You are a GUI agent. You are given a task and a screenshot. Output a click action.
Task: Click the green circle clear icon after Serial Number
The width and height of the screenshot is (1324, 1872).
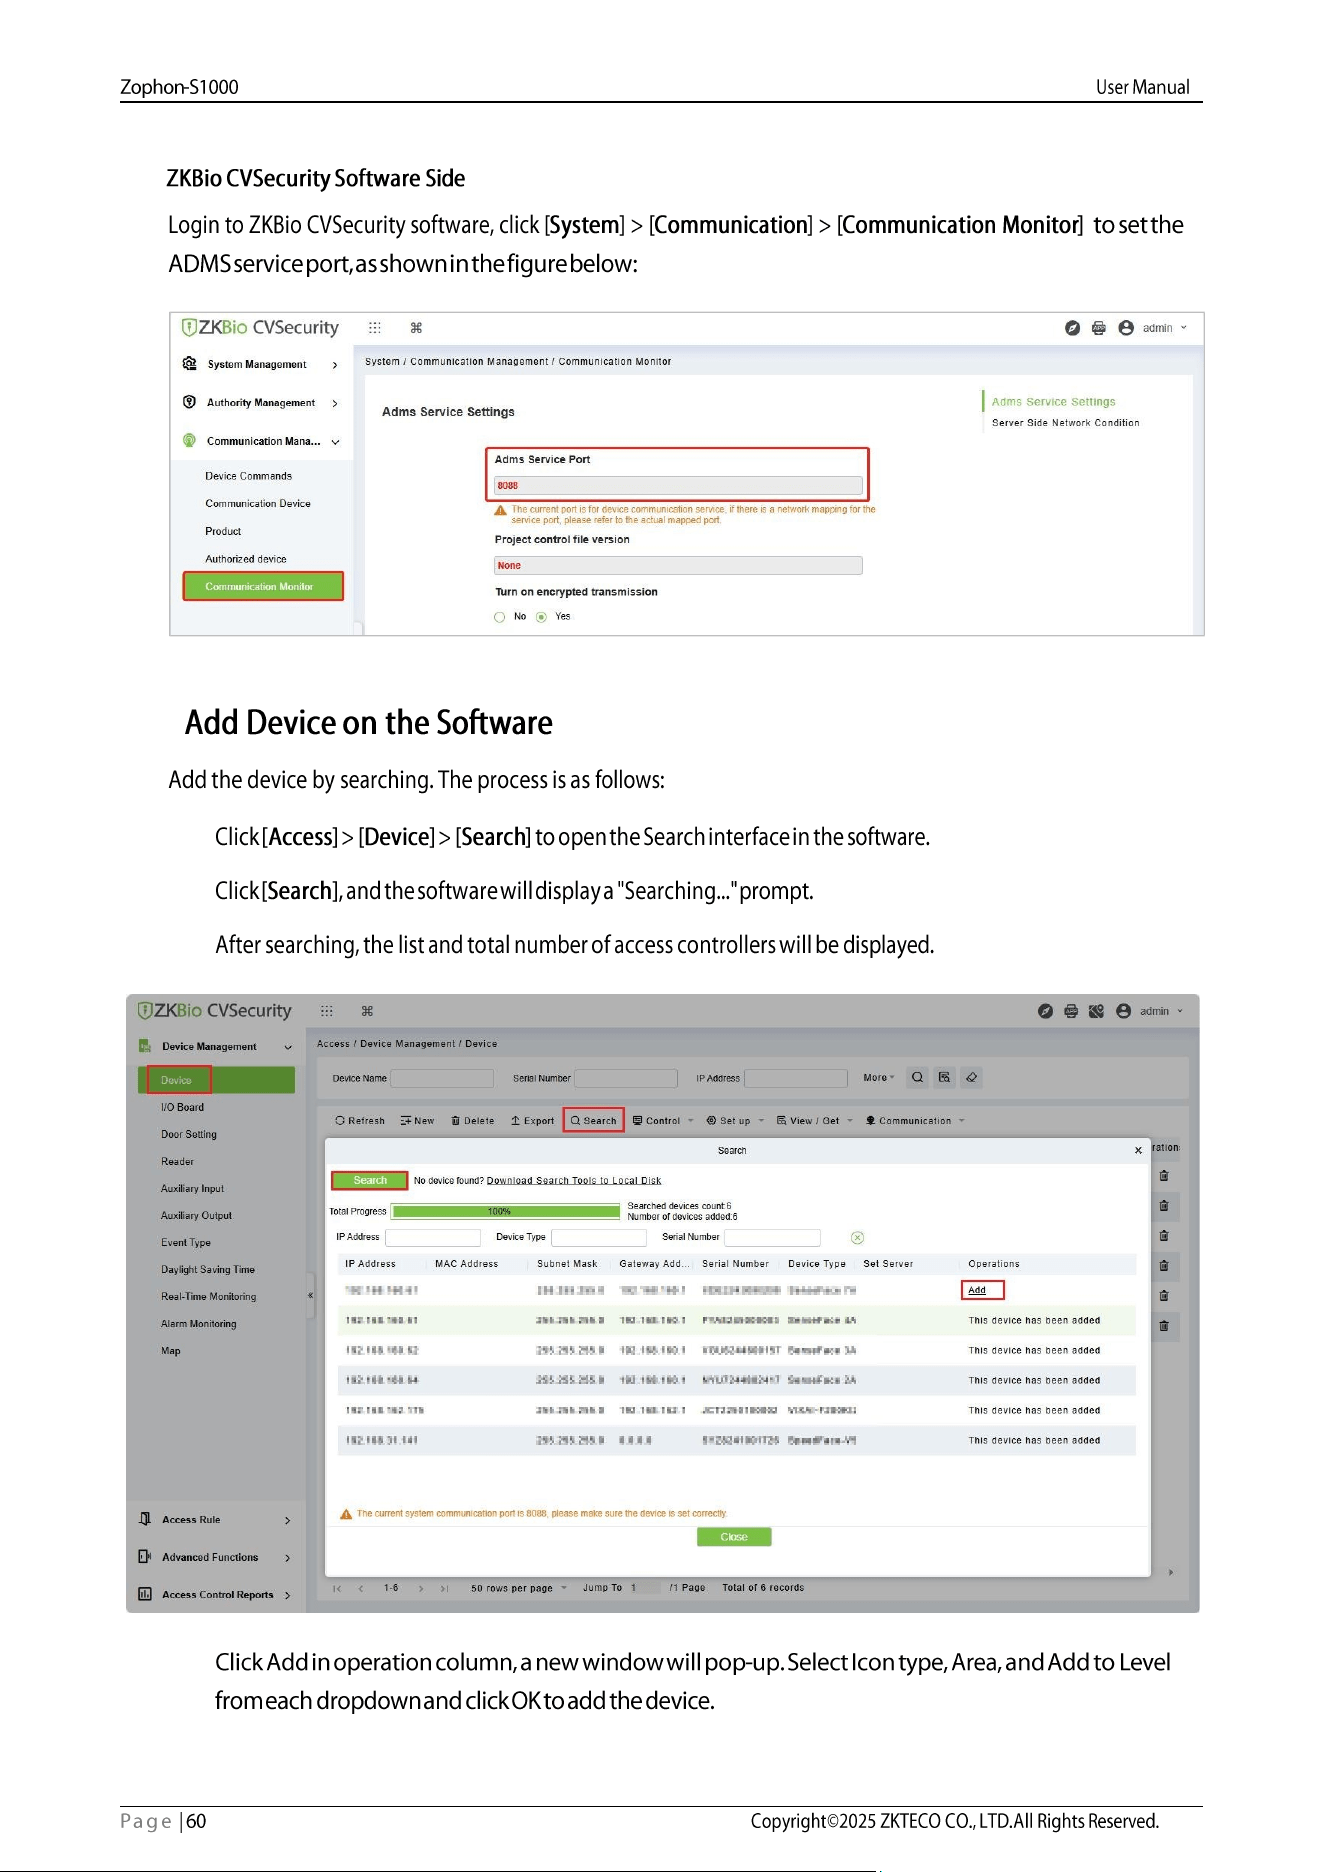coord(857,1238)
